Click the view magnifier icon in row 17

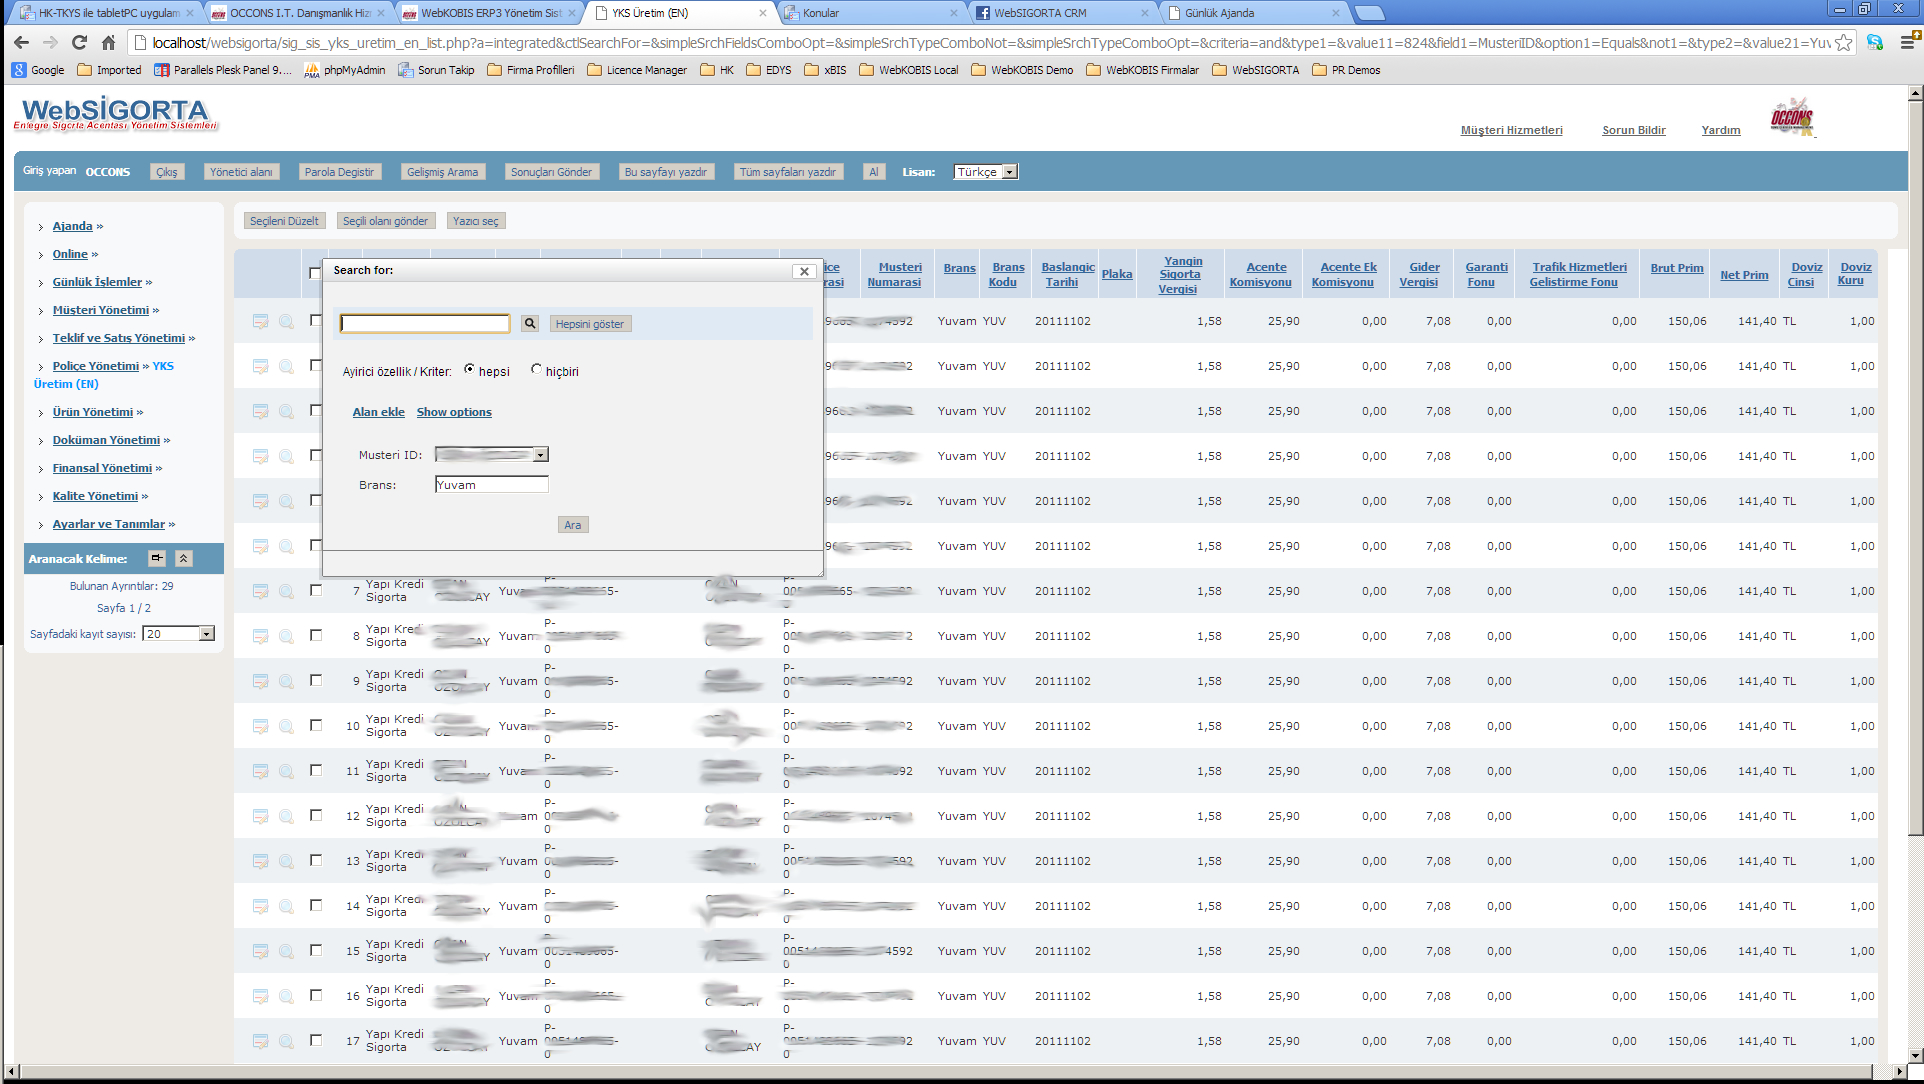click(x=286, y=1041)
